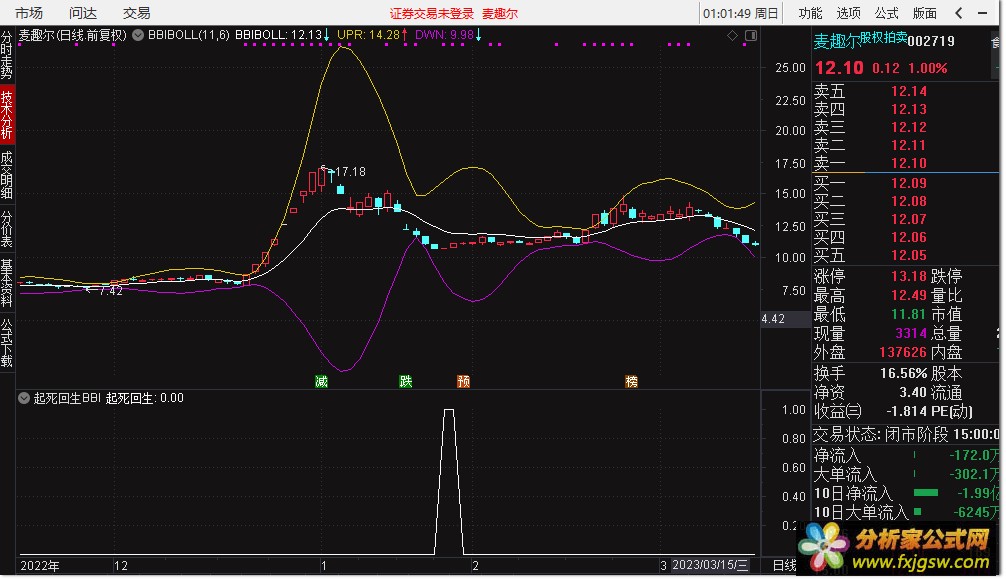Click 现量 value 3314
This screenshot has height=579, width=1006.
911,333
